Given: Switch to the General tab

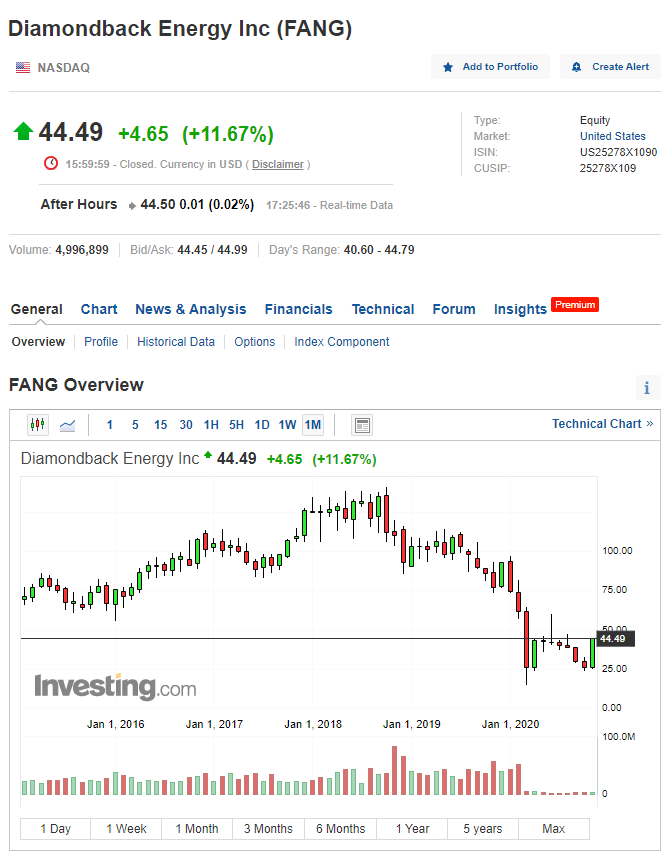Looking at the screenshot, I should pyautogui.click(x=36, y=309).
